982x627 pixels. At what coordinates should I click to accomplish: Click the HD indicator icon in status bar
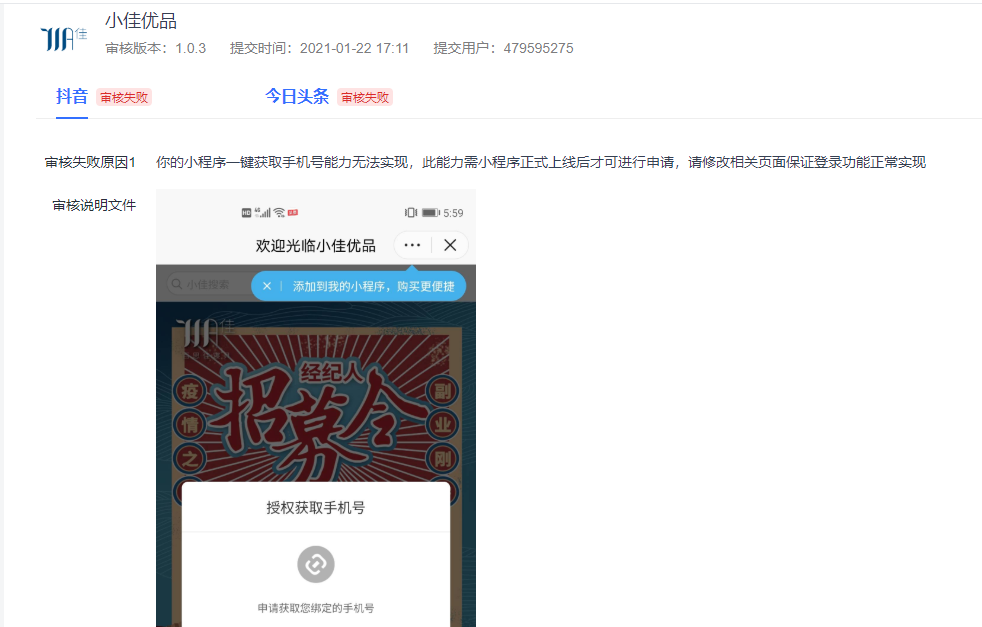pyautogui.click(x=246, y=213)
